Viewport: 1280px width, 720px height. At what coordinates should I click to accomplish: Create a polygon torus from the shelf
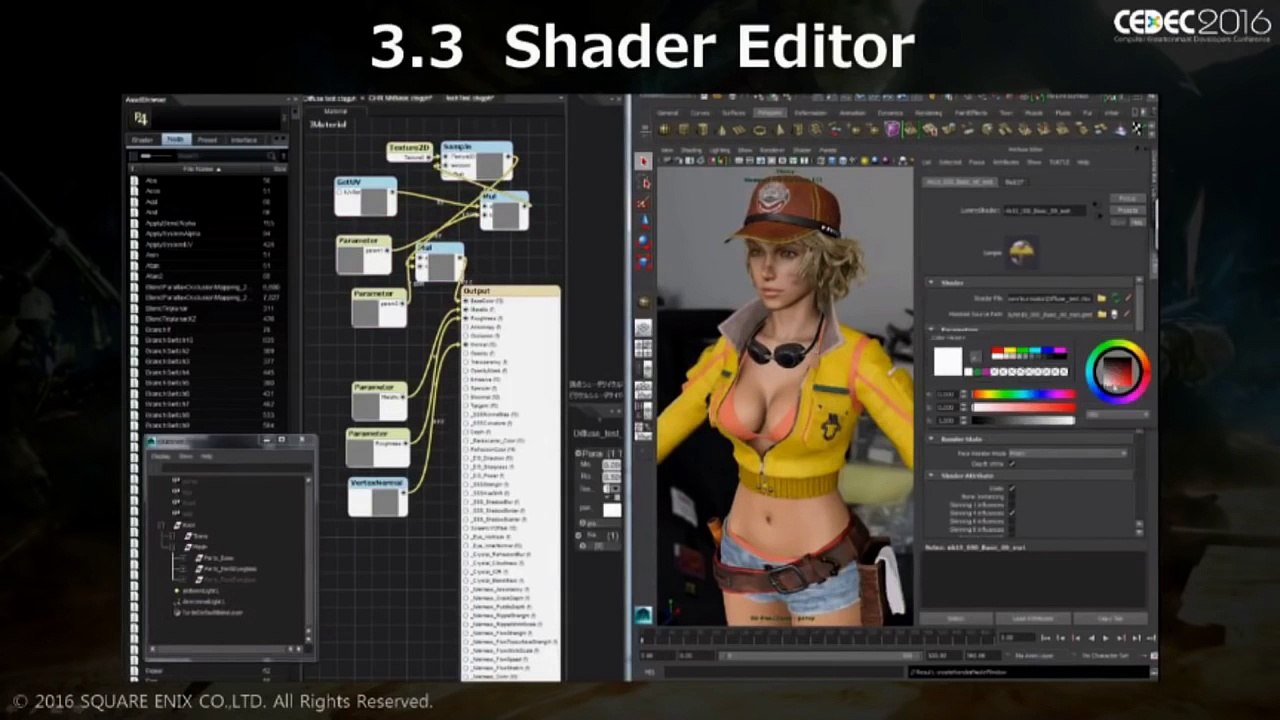759,129
